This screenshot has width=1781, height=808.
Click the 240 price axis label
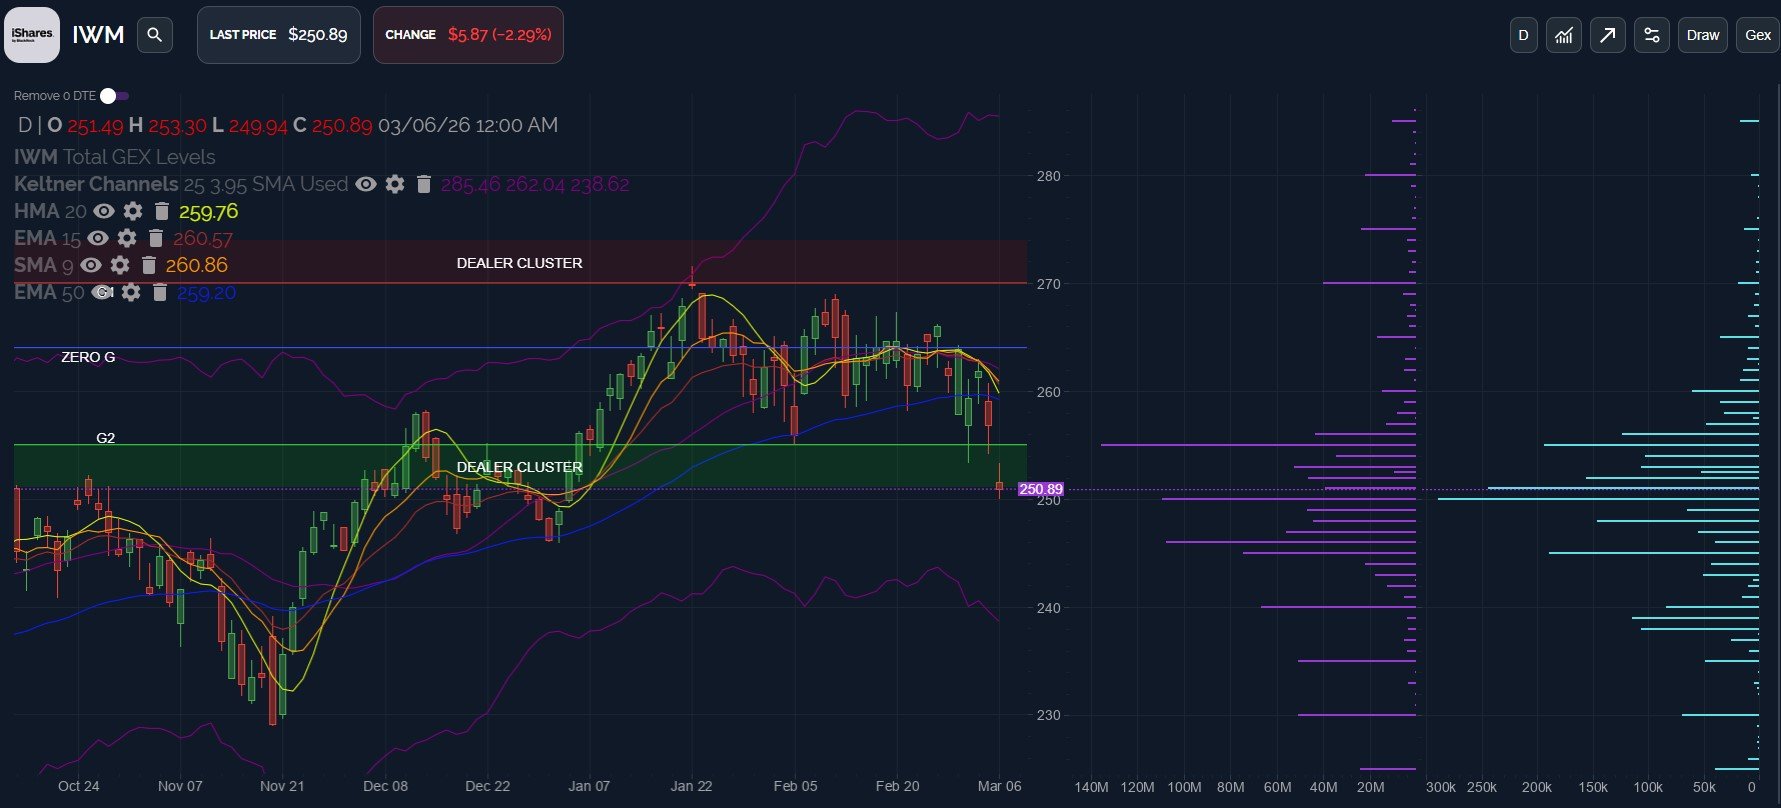pos(1048,608)
